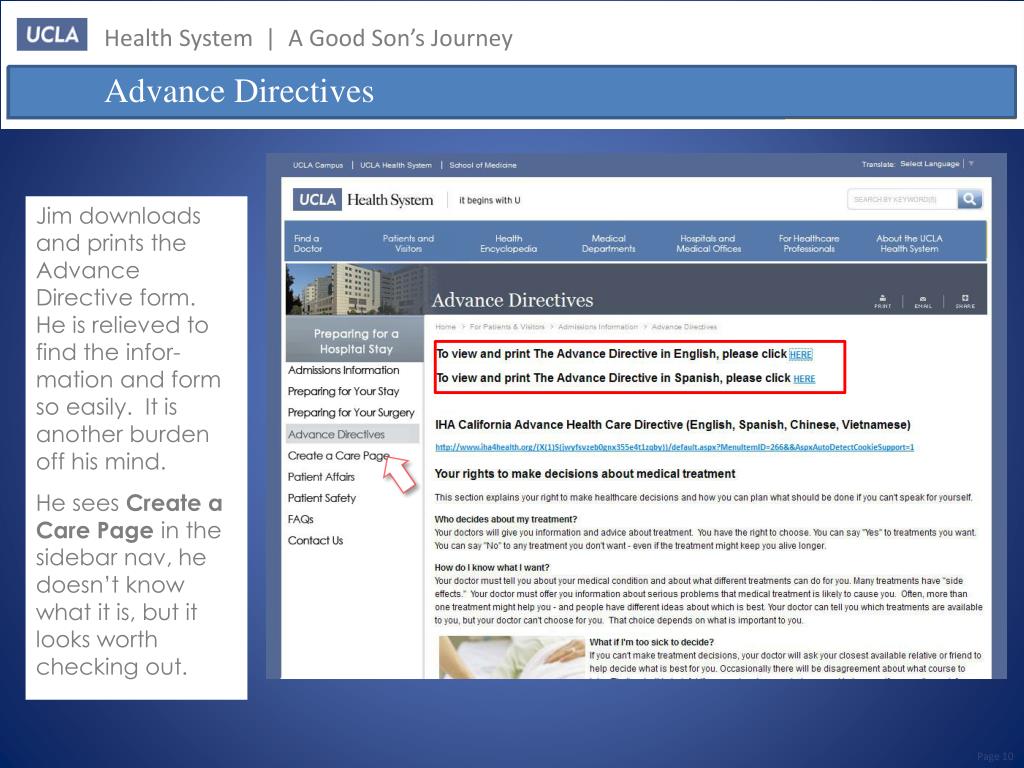Select Preparing for Your Stay

[344, 391]
